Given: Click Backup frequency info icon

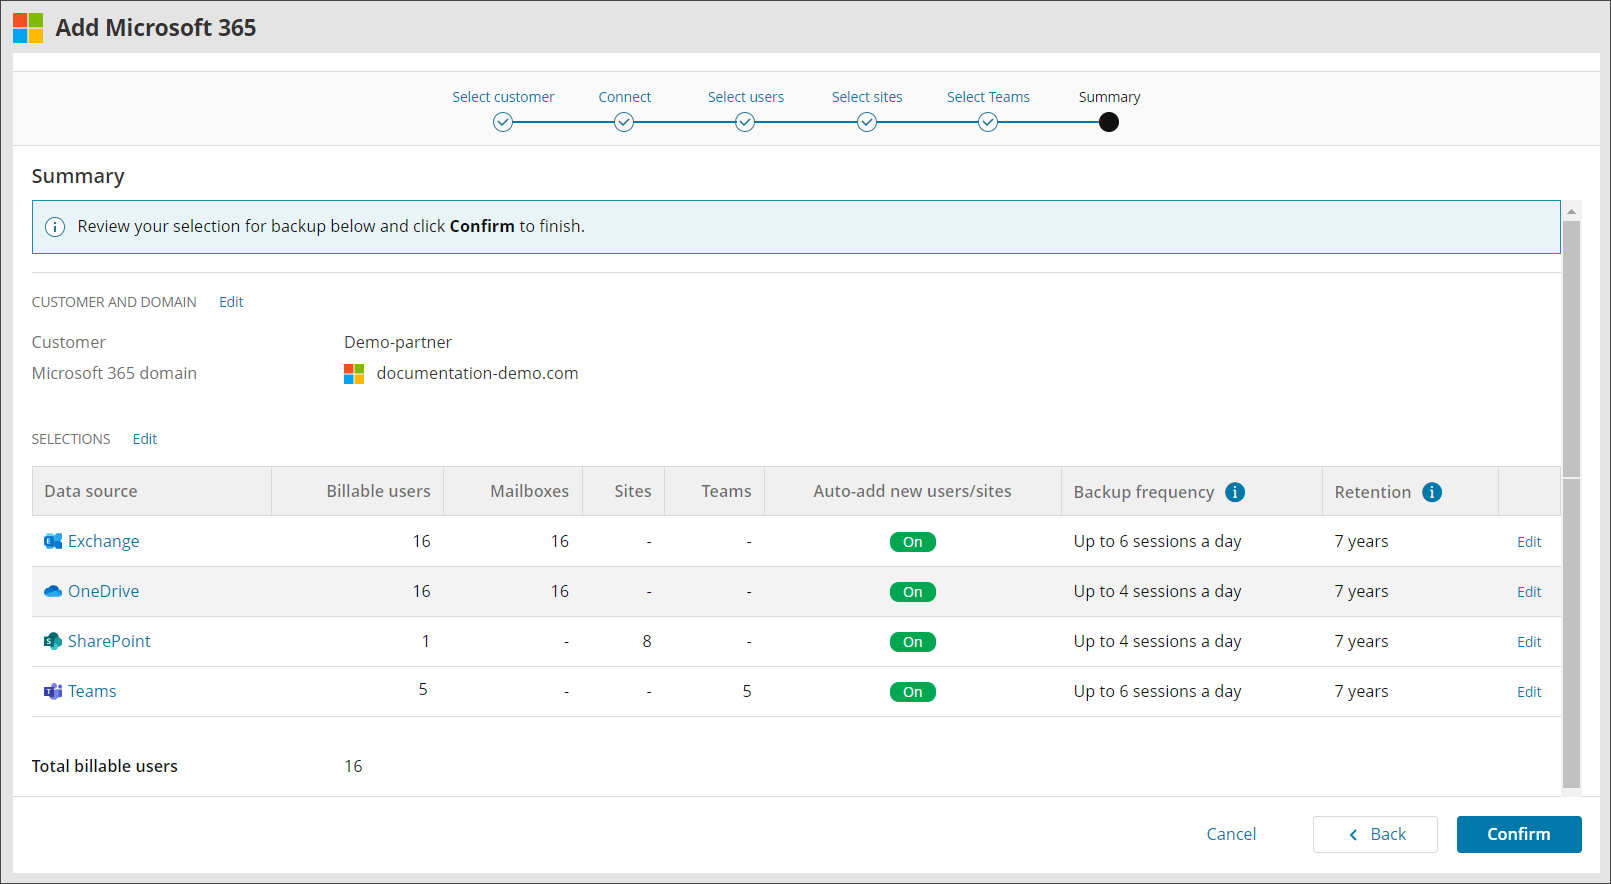Looking at the screenshot, I should (x=1235, y=492).
